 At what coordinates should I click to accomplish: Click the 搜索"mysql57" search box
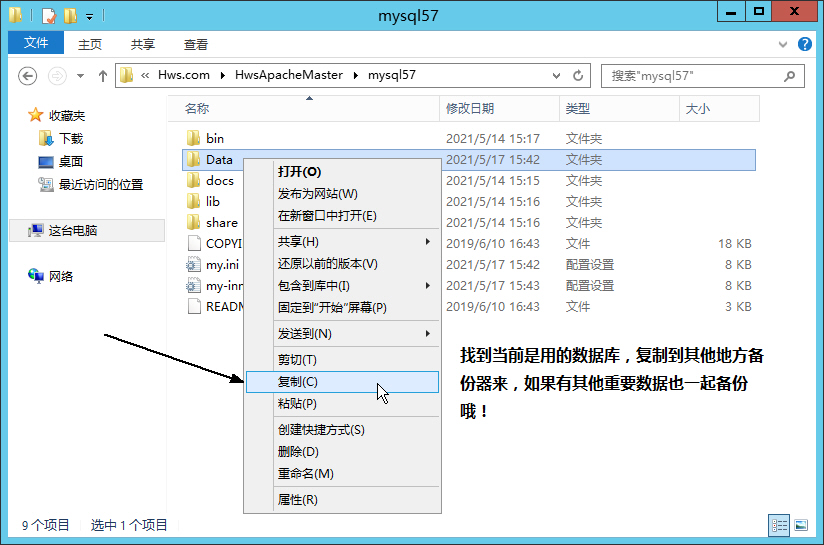tap(694, 76)
